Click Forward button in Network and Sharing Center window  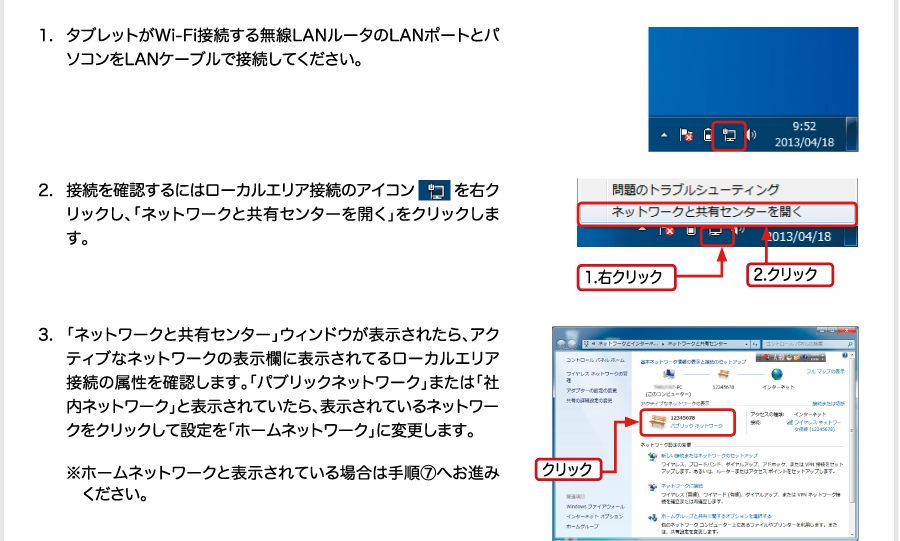coord(572,344)
